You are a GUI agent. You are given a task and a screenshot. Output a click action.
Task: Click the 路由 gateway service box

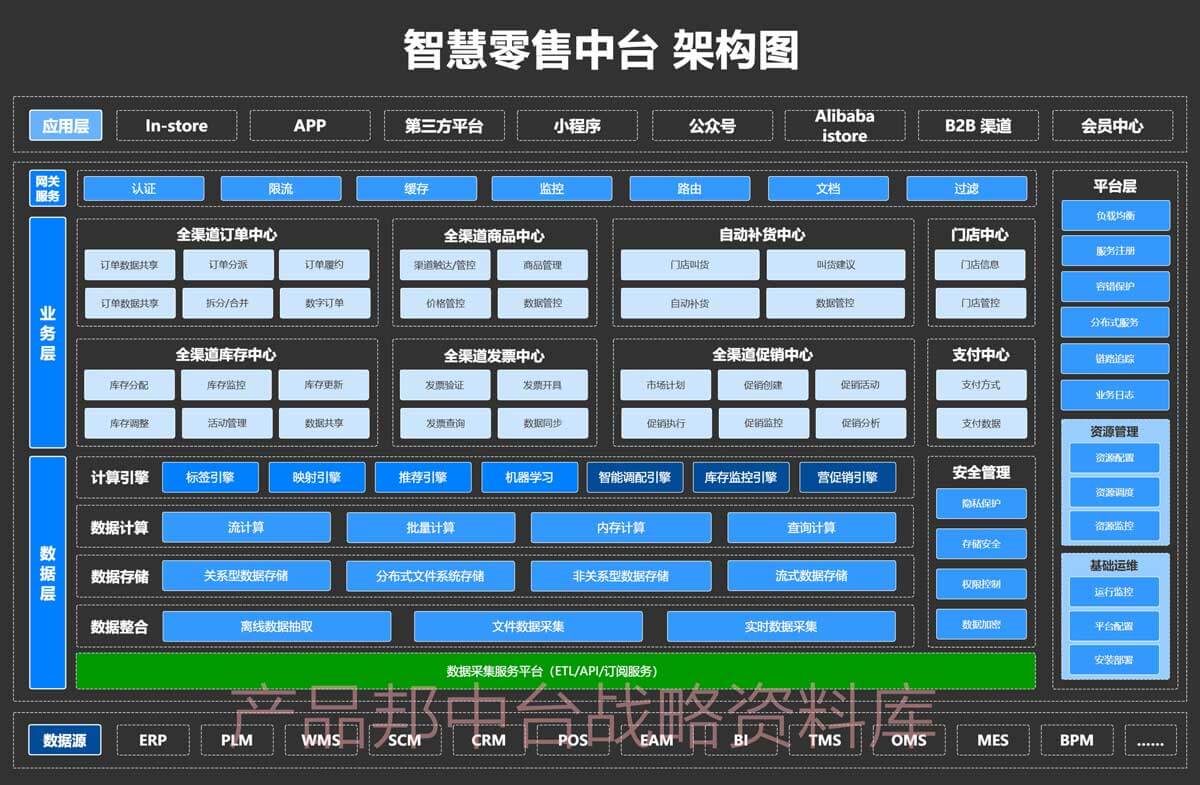[x=690, y=188]
